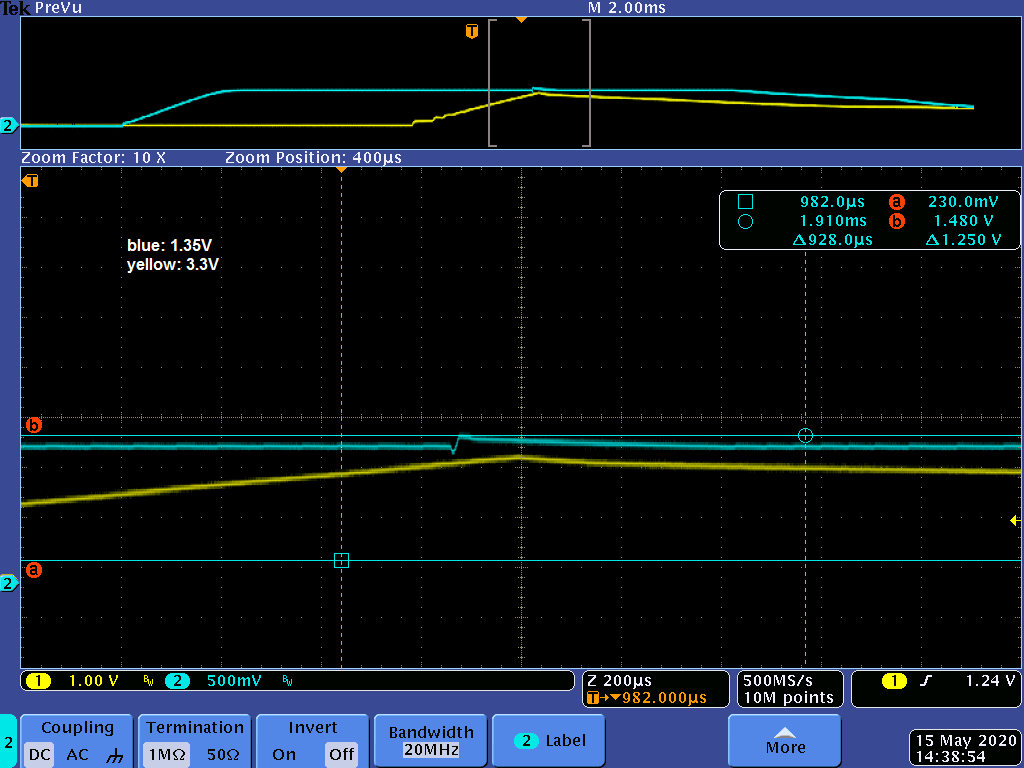The height and width of the screenshot is (768, 1024).
Task: Click the 1.910ms cursor time value
Action: (833, 221)
